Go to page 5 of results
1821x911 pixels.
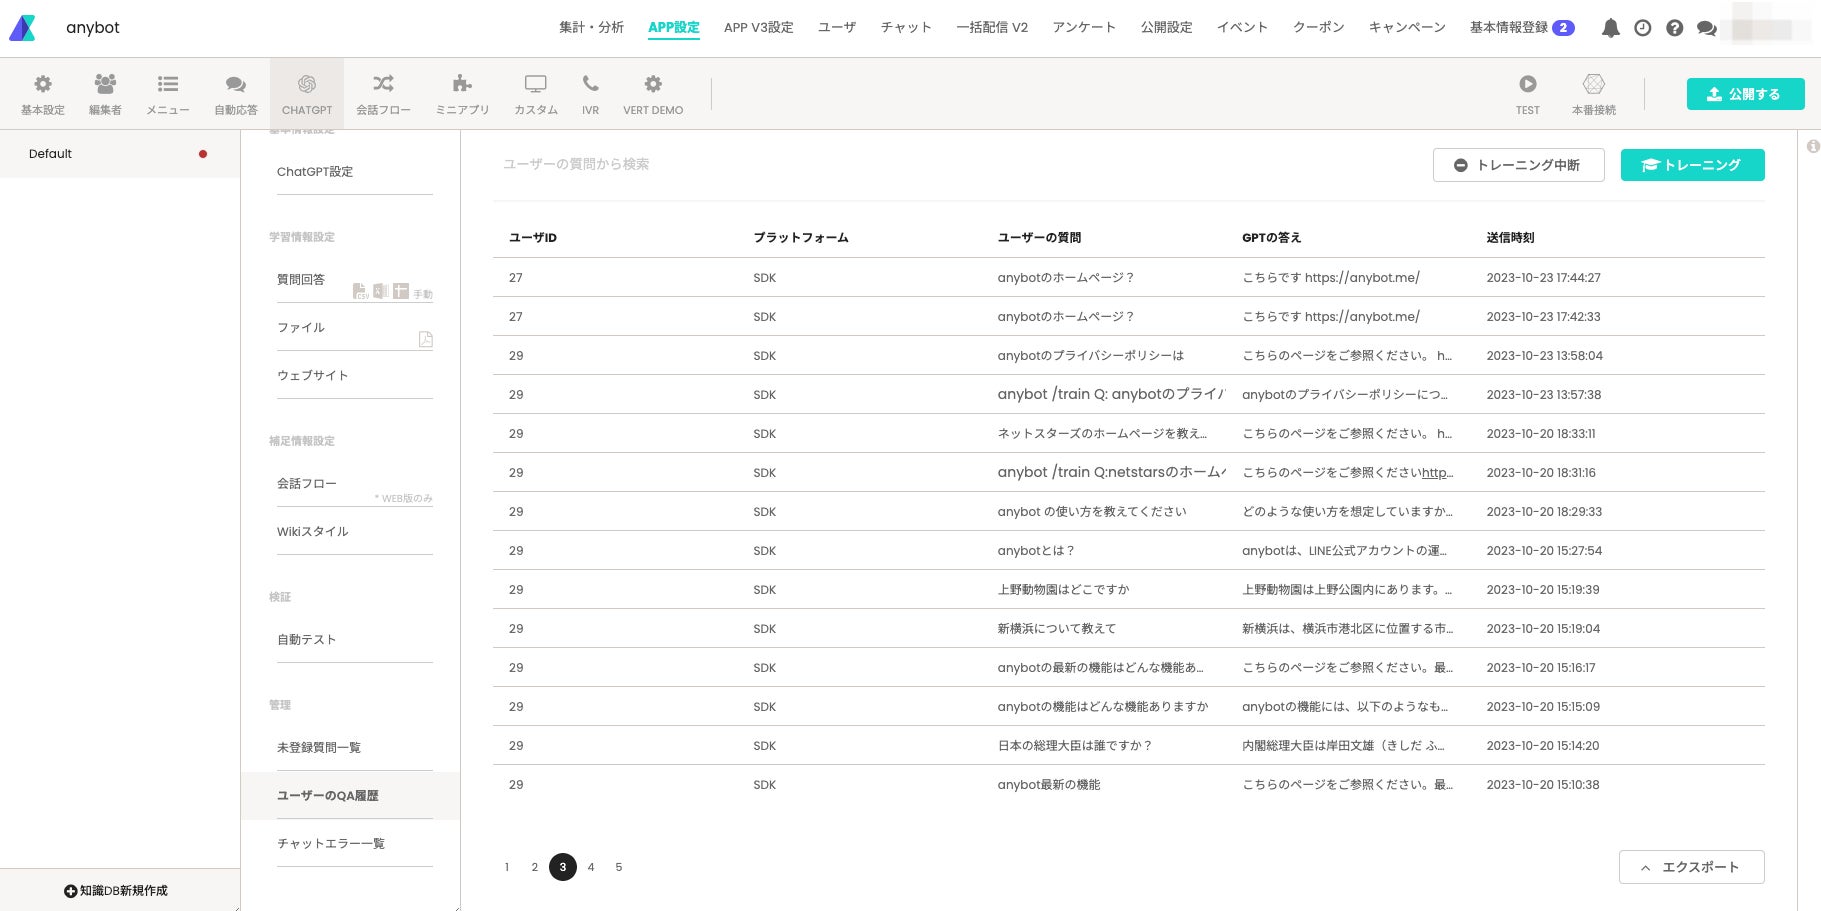[x=619, y=867]
